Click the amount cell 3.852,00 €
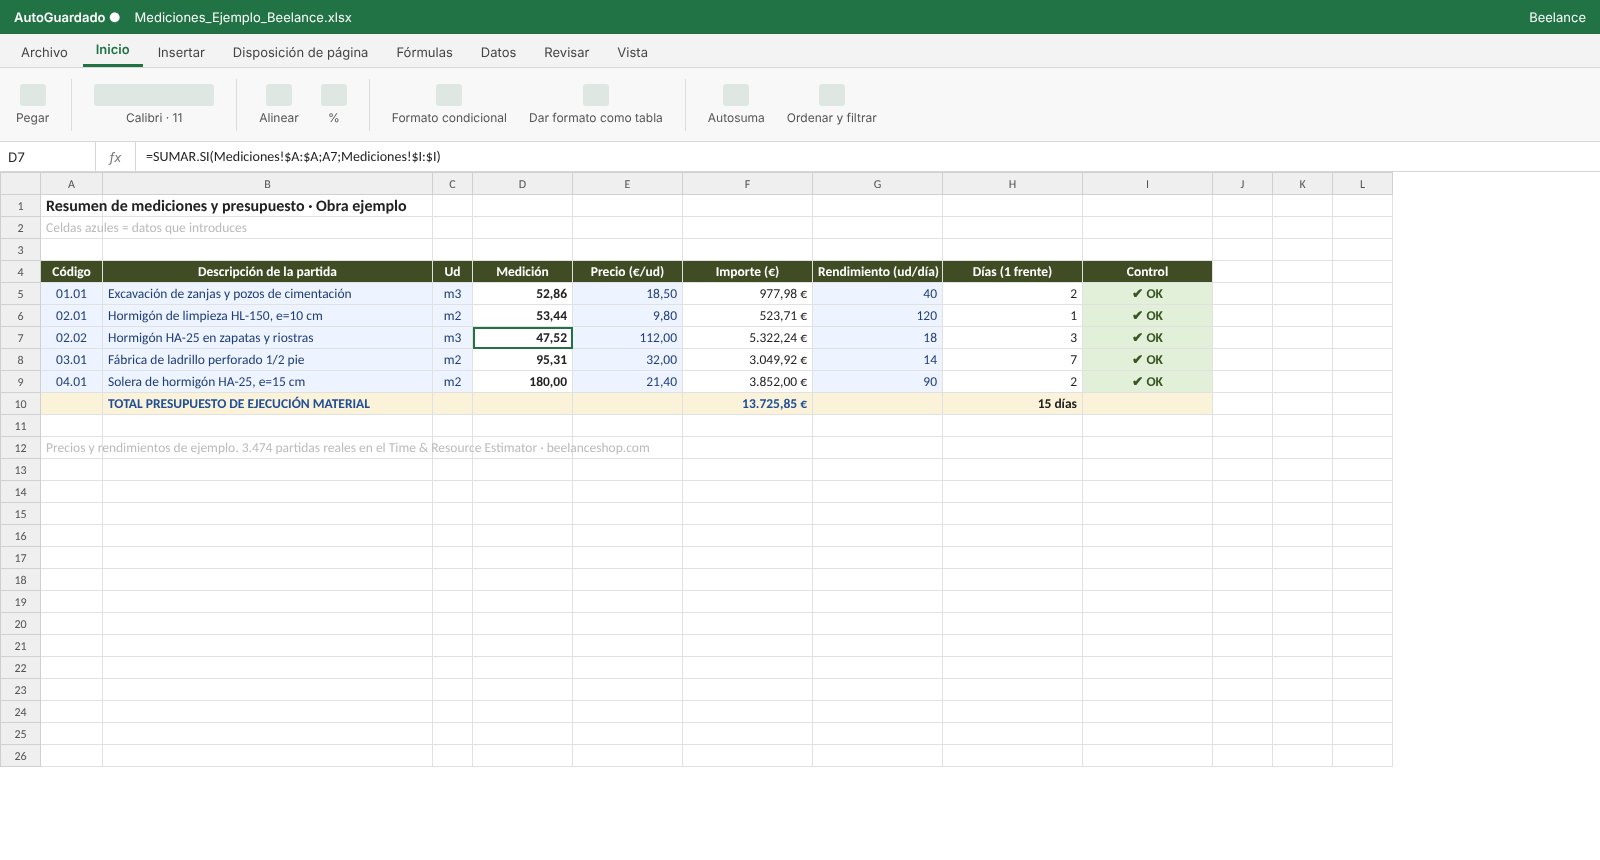 tap(747, 382)
